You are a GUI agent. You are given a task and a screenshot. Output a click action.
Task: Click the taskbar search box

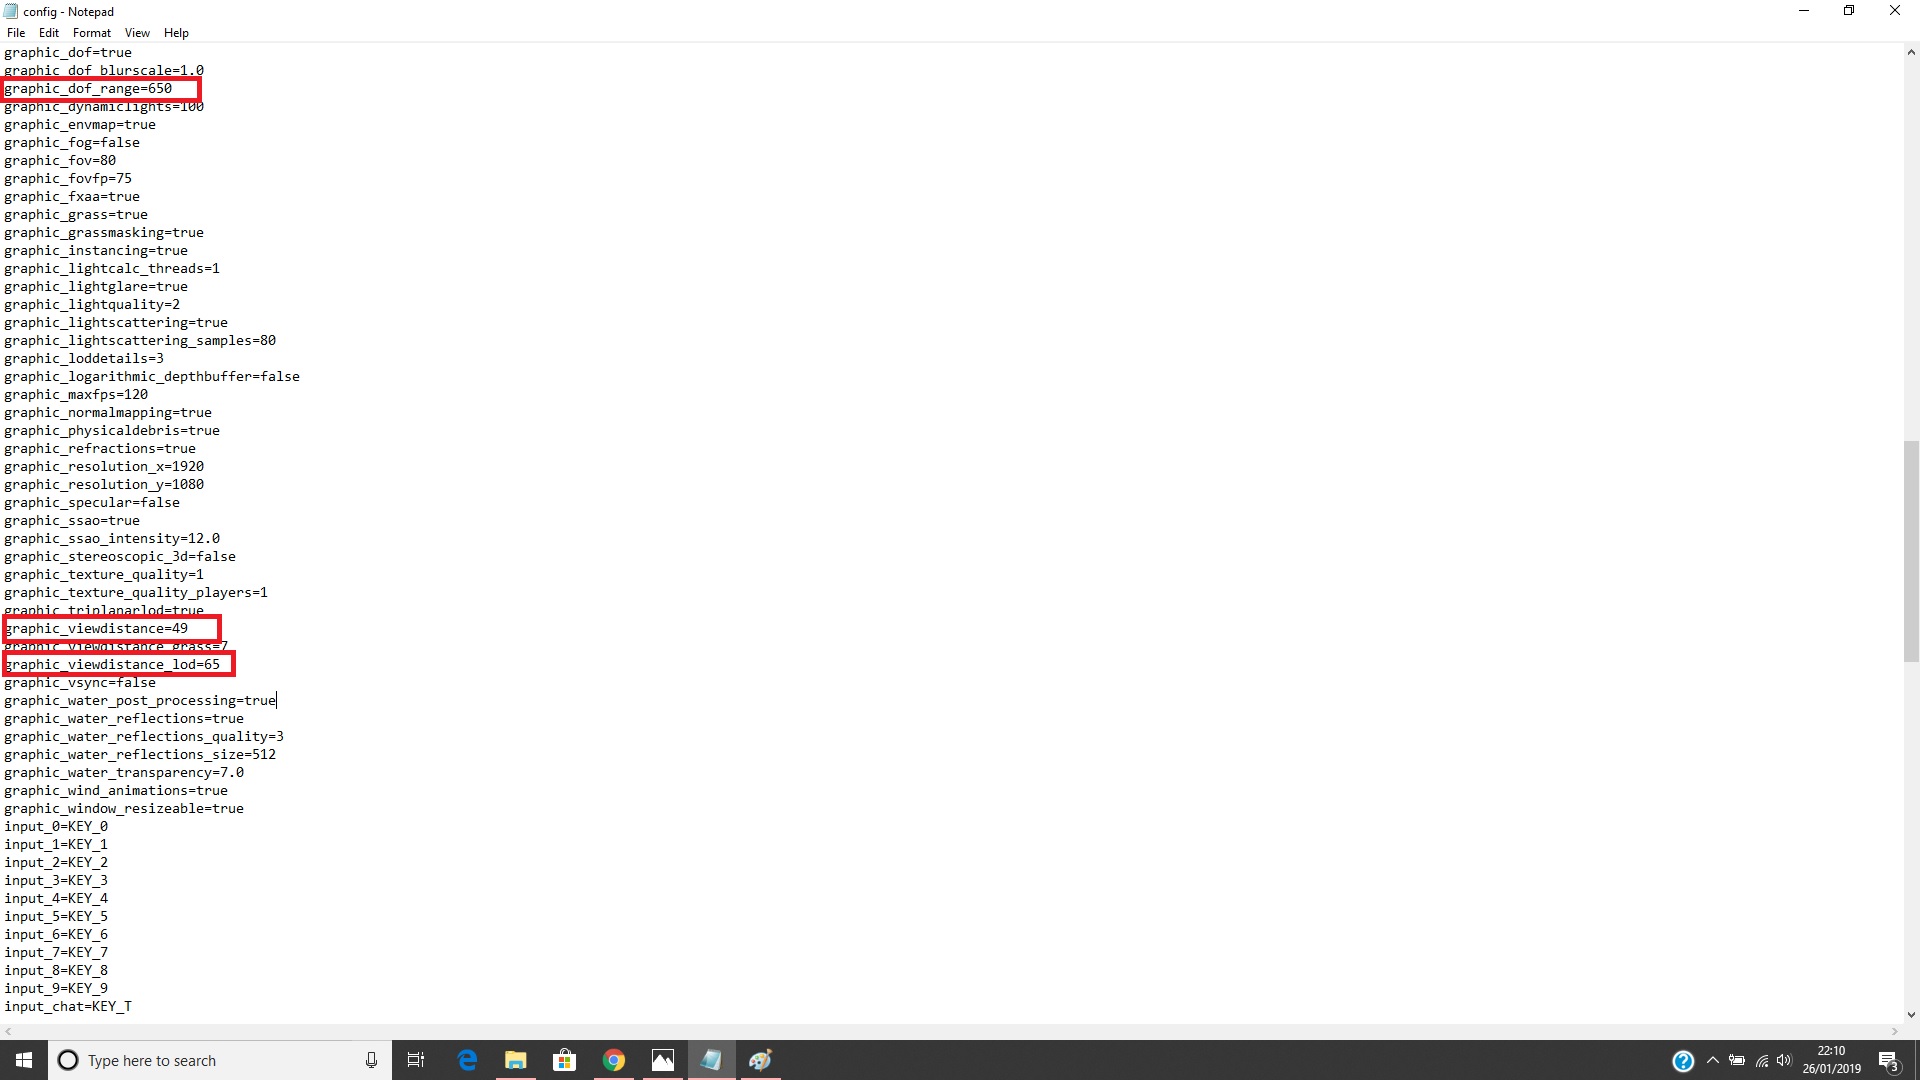(210, 1060)
